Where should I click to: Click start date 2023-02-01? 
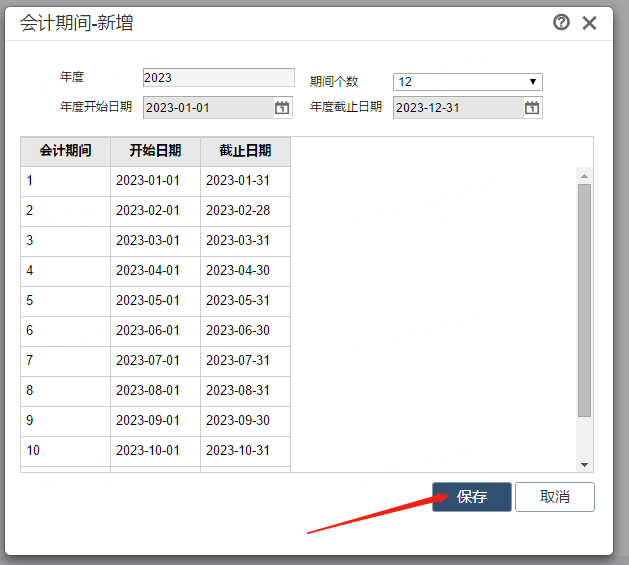click(155, 211)
